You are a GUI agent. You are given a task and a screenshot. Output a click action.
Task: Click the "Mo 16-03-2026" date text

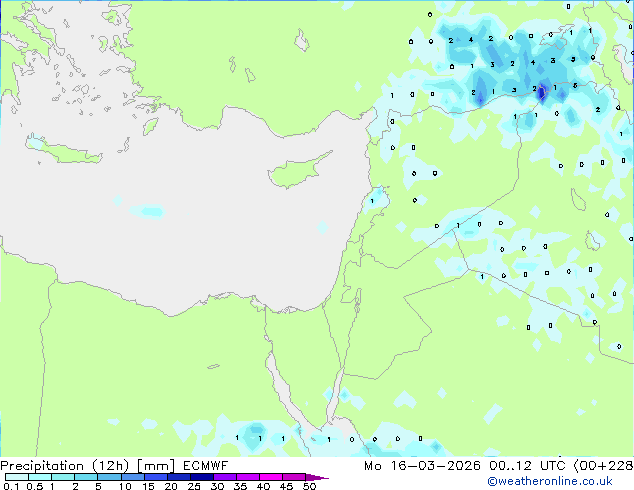click(x=422, y=466)
